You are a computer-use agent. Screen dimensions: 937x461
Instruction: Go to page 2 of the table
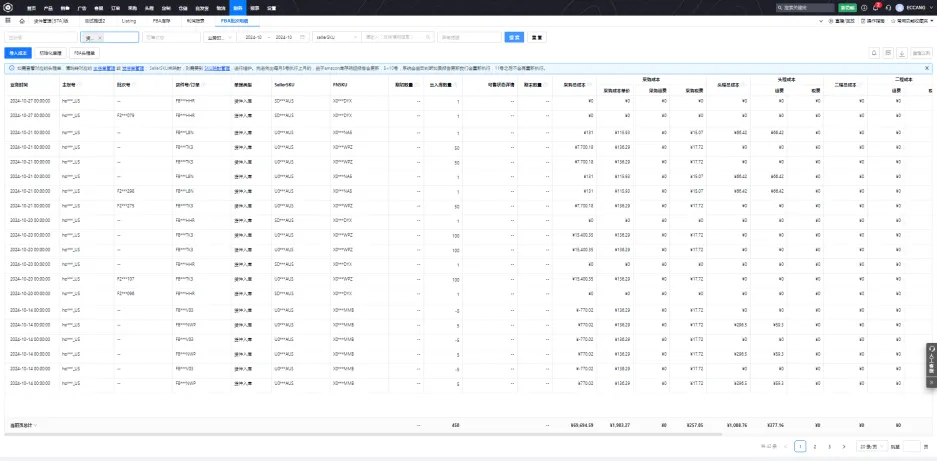[814, 446]
